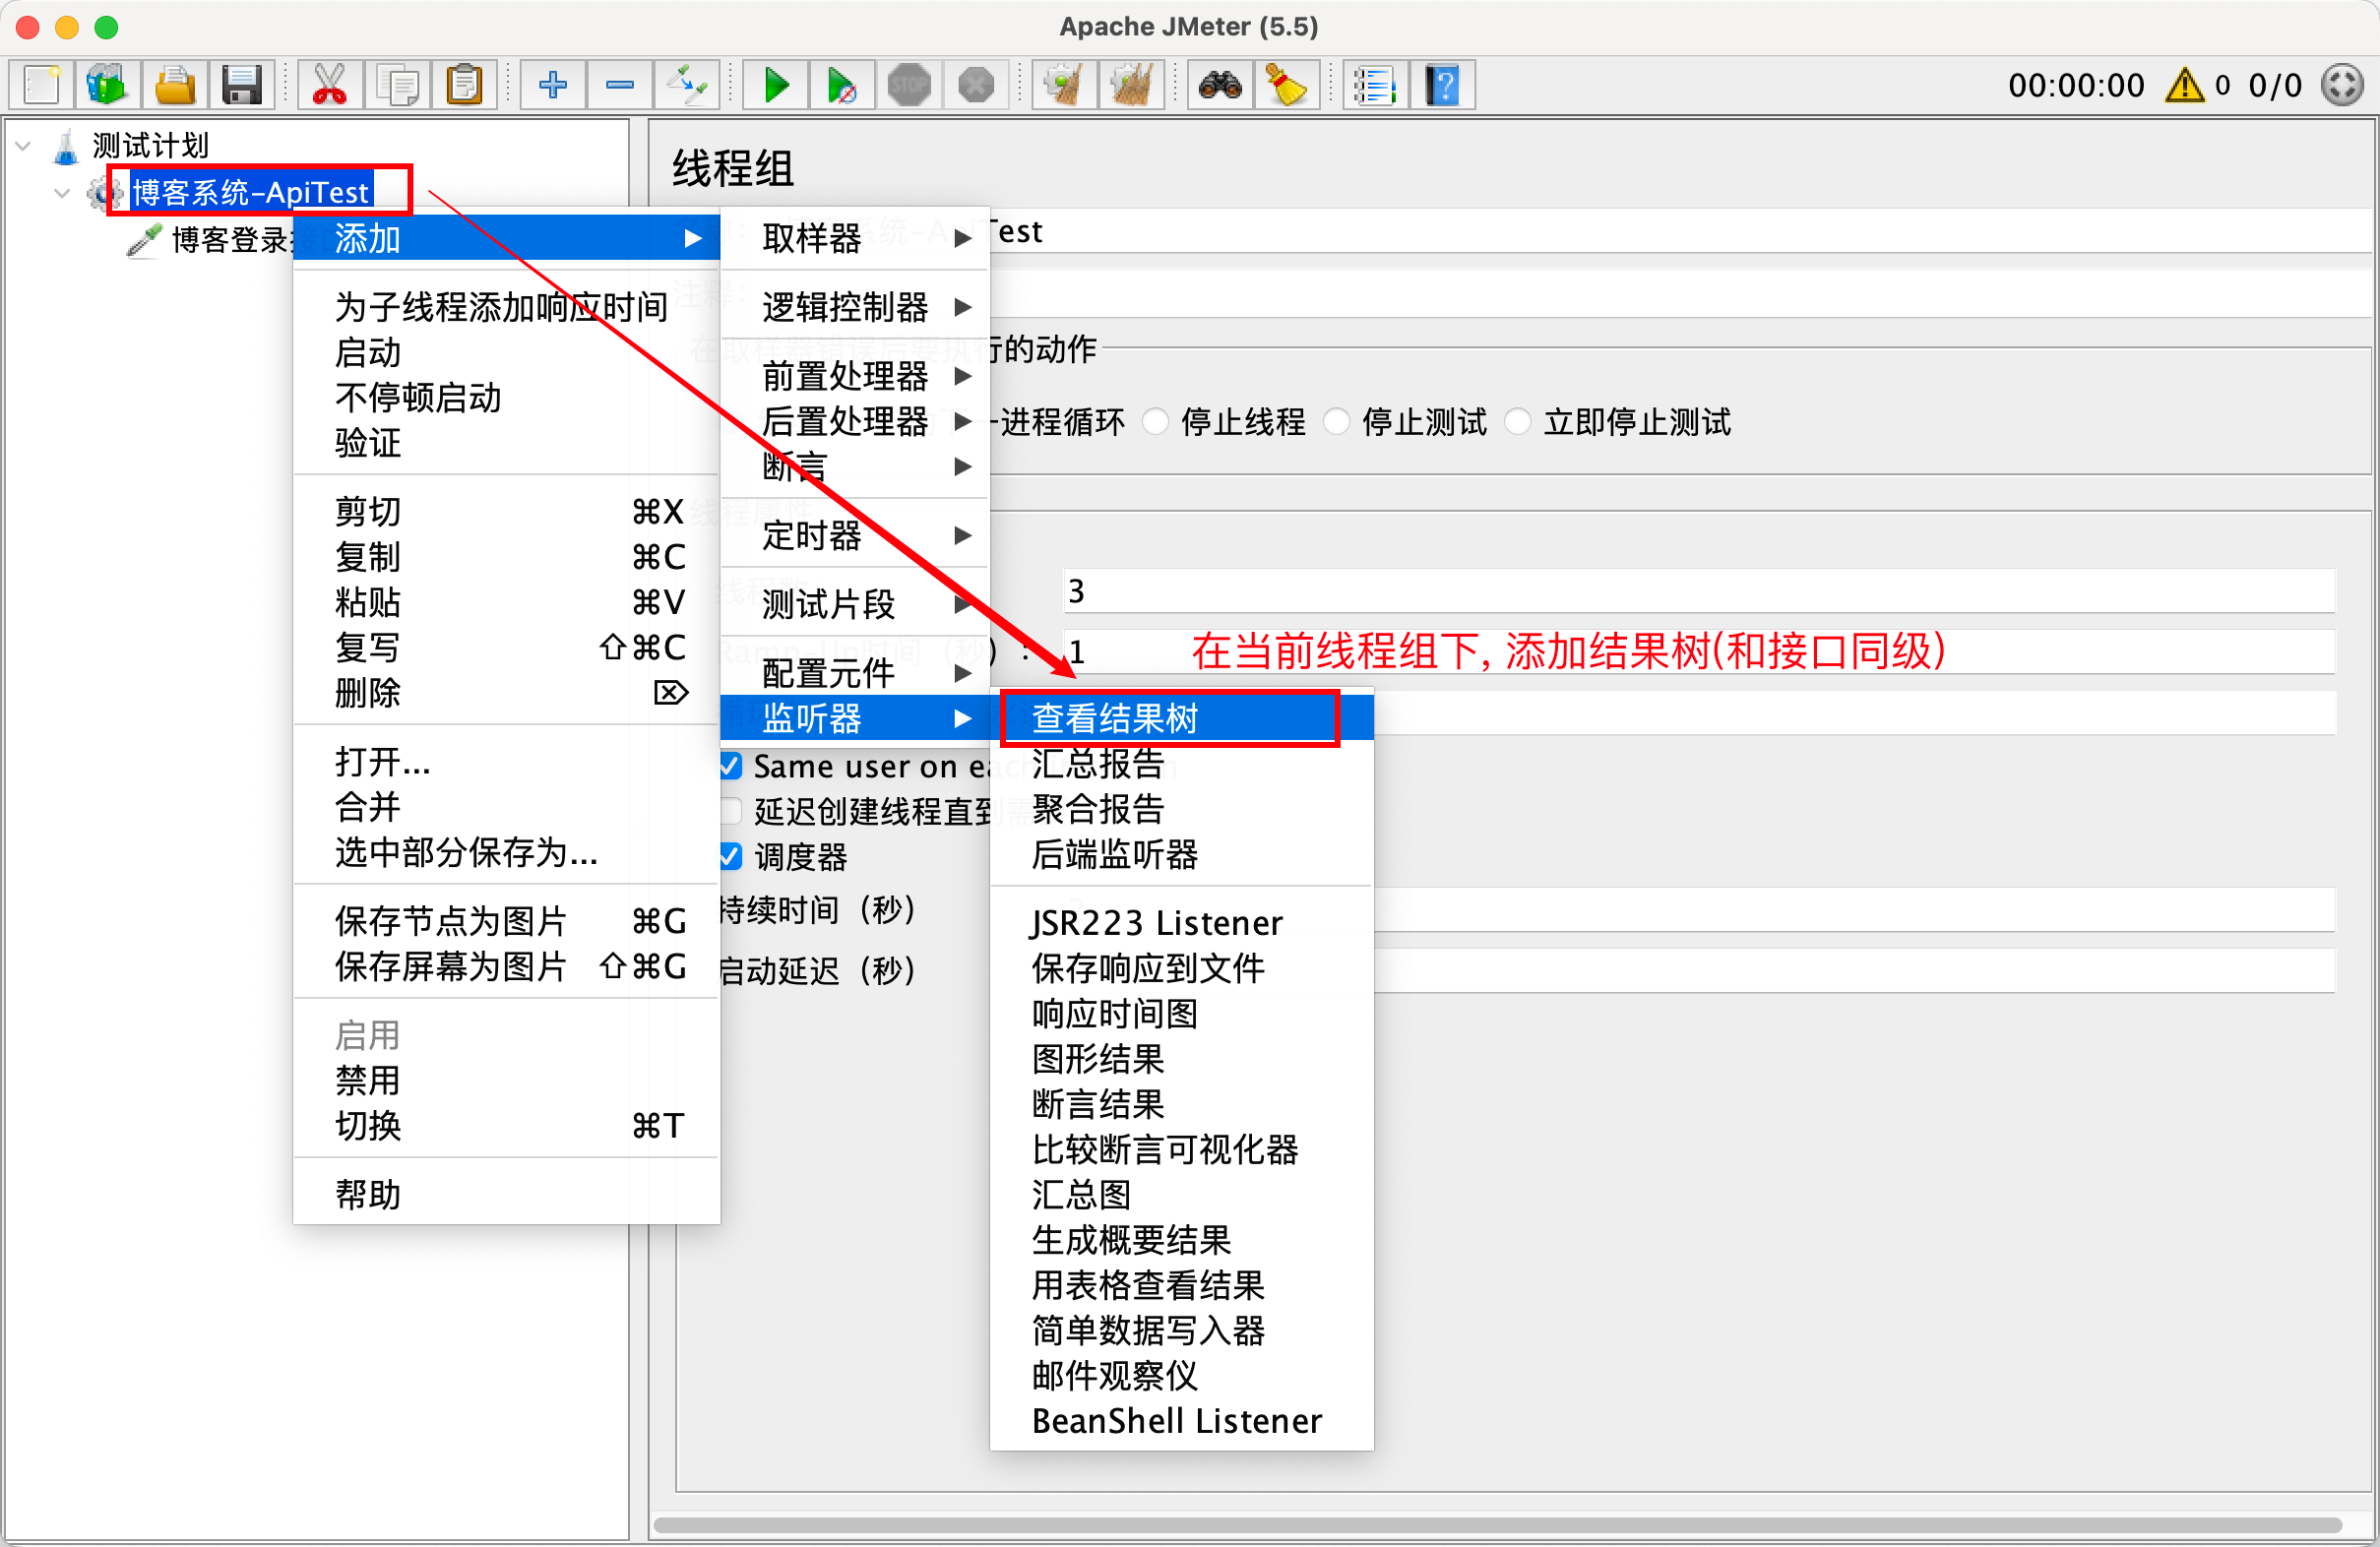Choose 聚合报告 listener
This screenshot has height=1547, width=2380.
point(1182,809)
